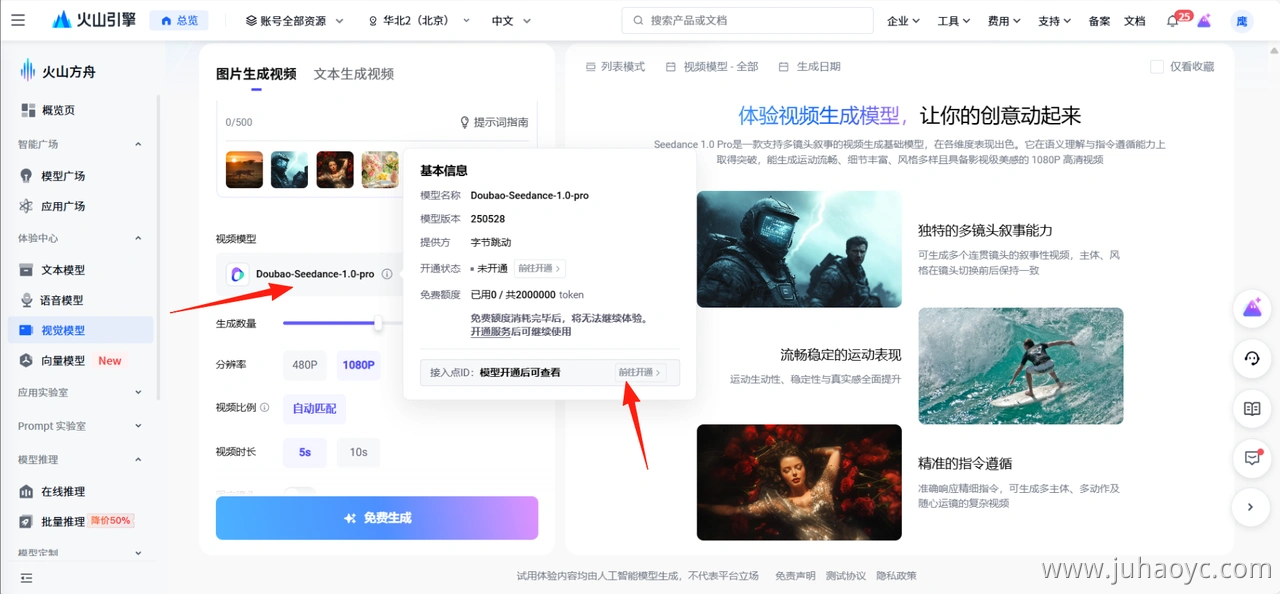Select 480P resolution
This screenshot has height=594, width=1280.
coord(305,365)
